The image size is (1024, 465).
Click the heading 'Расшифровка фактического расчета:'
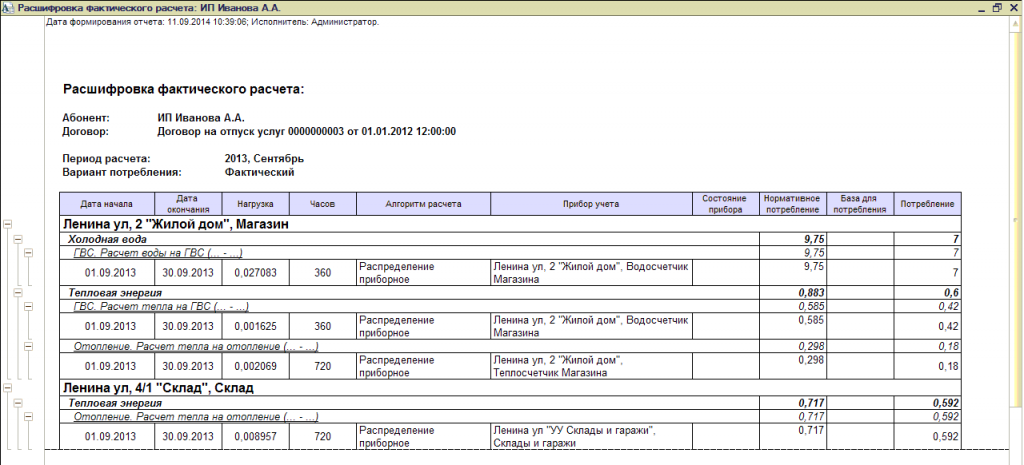tap(184, 89)
